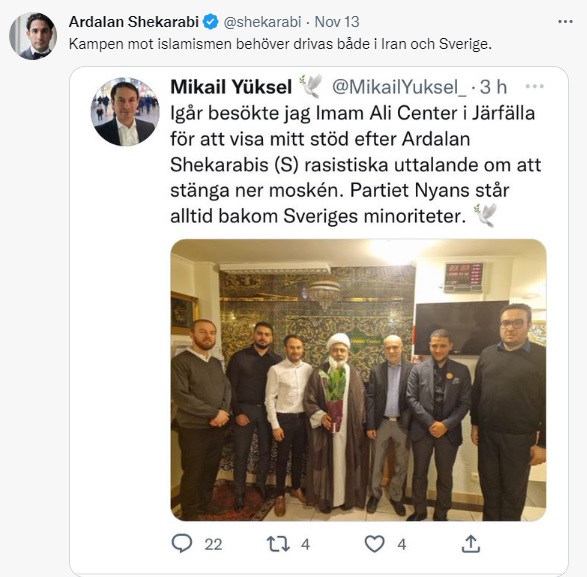Click Ardalan Shekarabi's profile avatar

coord(33,36)
